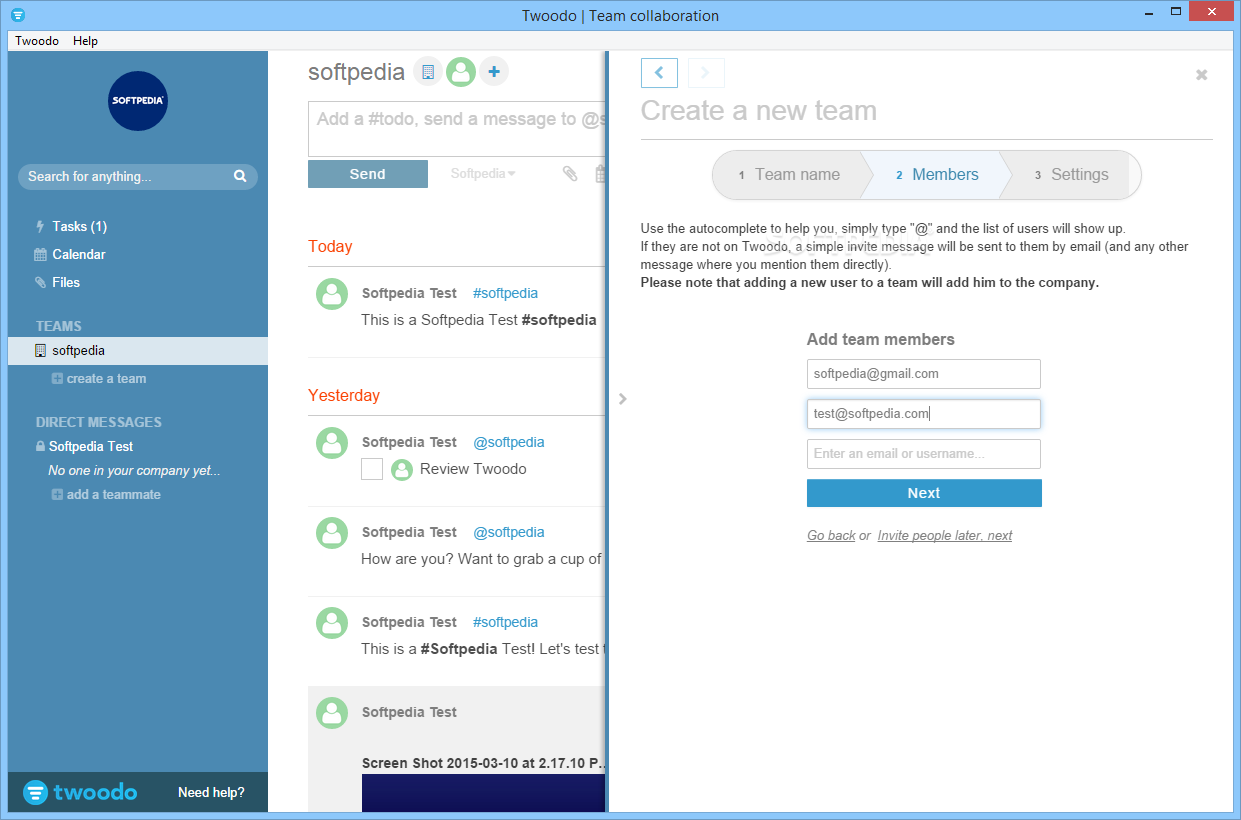Viewport: 1241px width, 820px height.
Task: Click the twoodo logo at bottom
Action: (80, 792)
